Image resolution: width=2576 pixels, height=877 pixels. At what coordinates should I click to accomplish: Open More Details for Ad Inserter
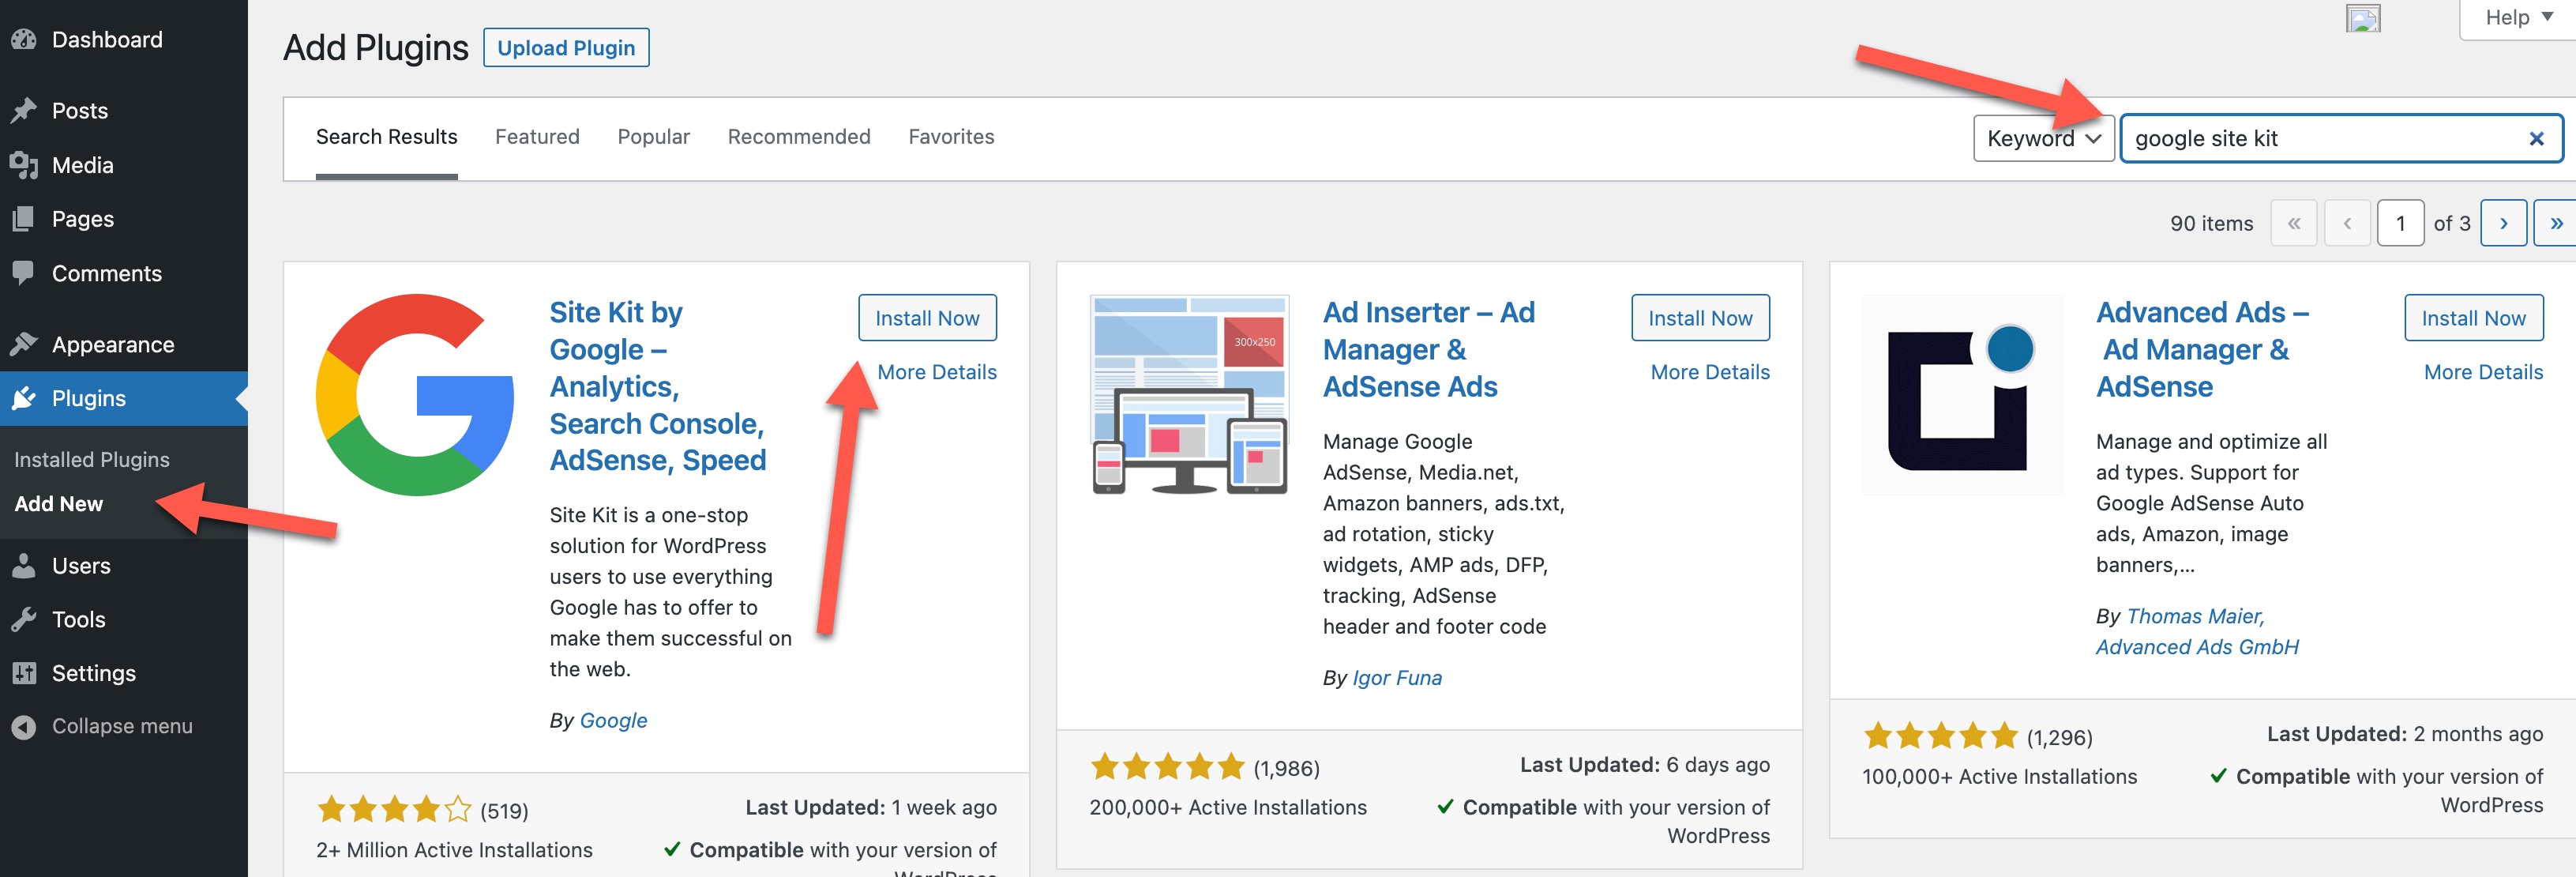point(1710,372)
